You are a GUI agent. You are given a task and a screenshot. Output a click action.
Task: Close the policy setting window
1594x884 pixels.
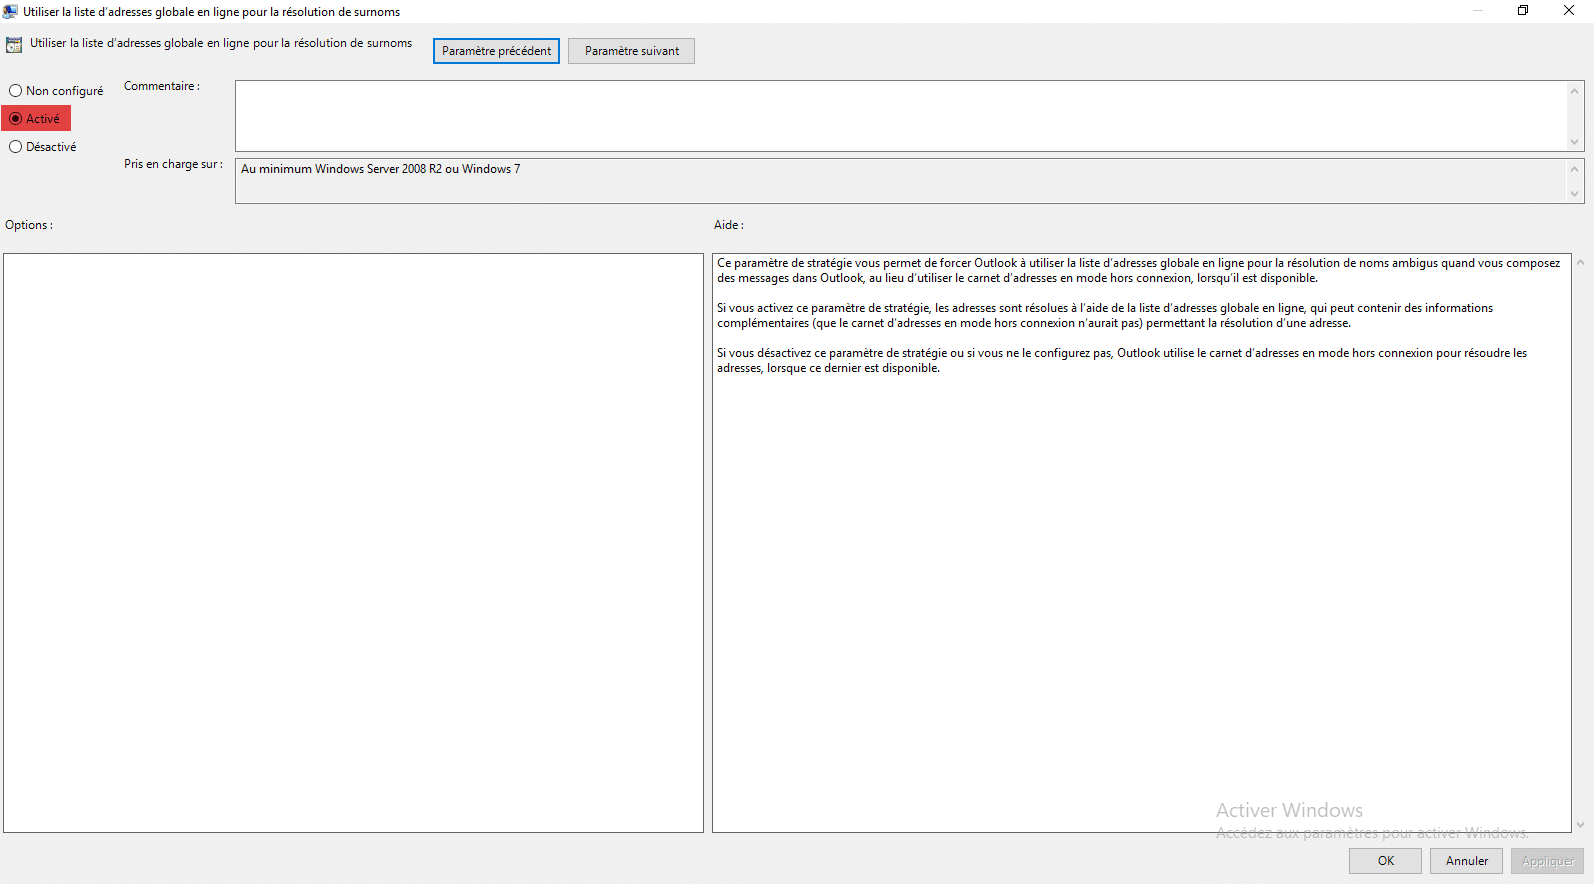(x=1568, y=11)
